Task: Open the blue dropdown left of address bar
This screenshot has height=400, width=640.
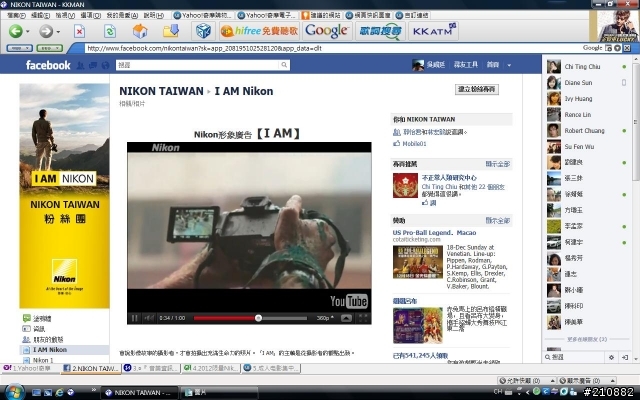Action: tap(20, 48)
